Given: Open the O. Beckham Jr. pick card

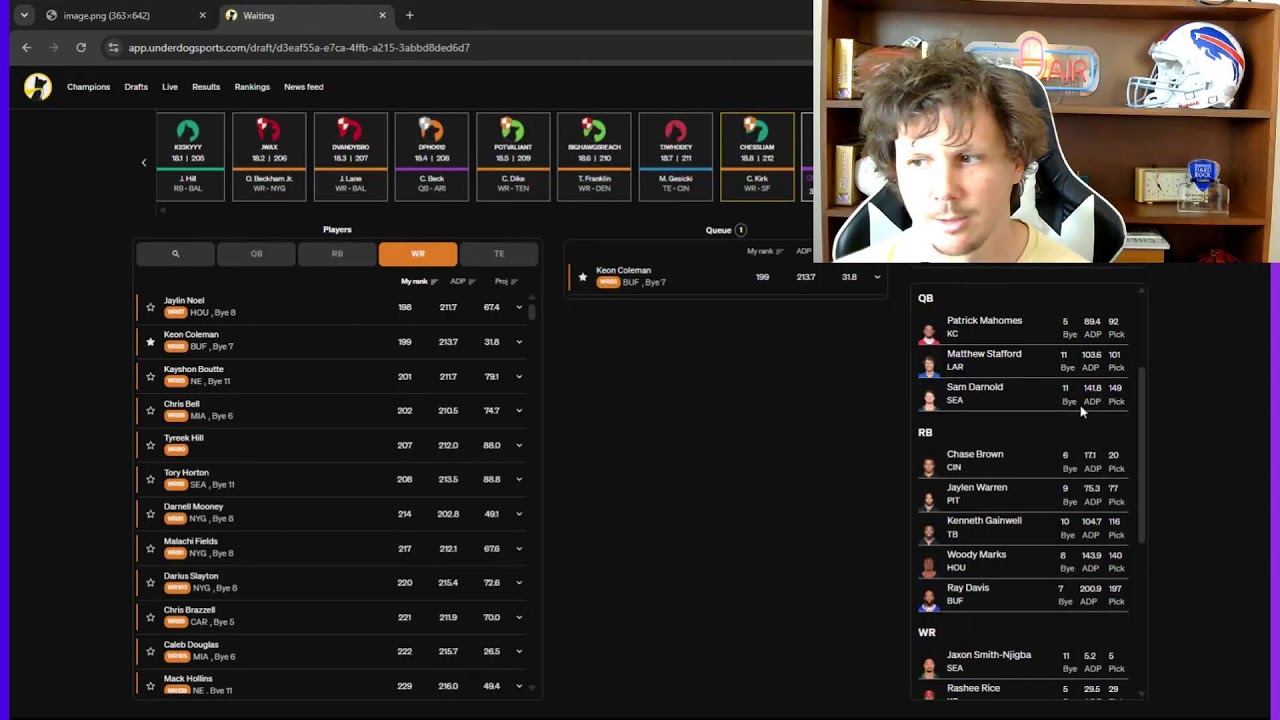Looking at the screenshot, I should click(269, 157).
